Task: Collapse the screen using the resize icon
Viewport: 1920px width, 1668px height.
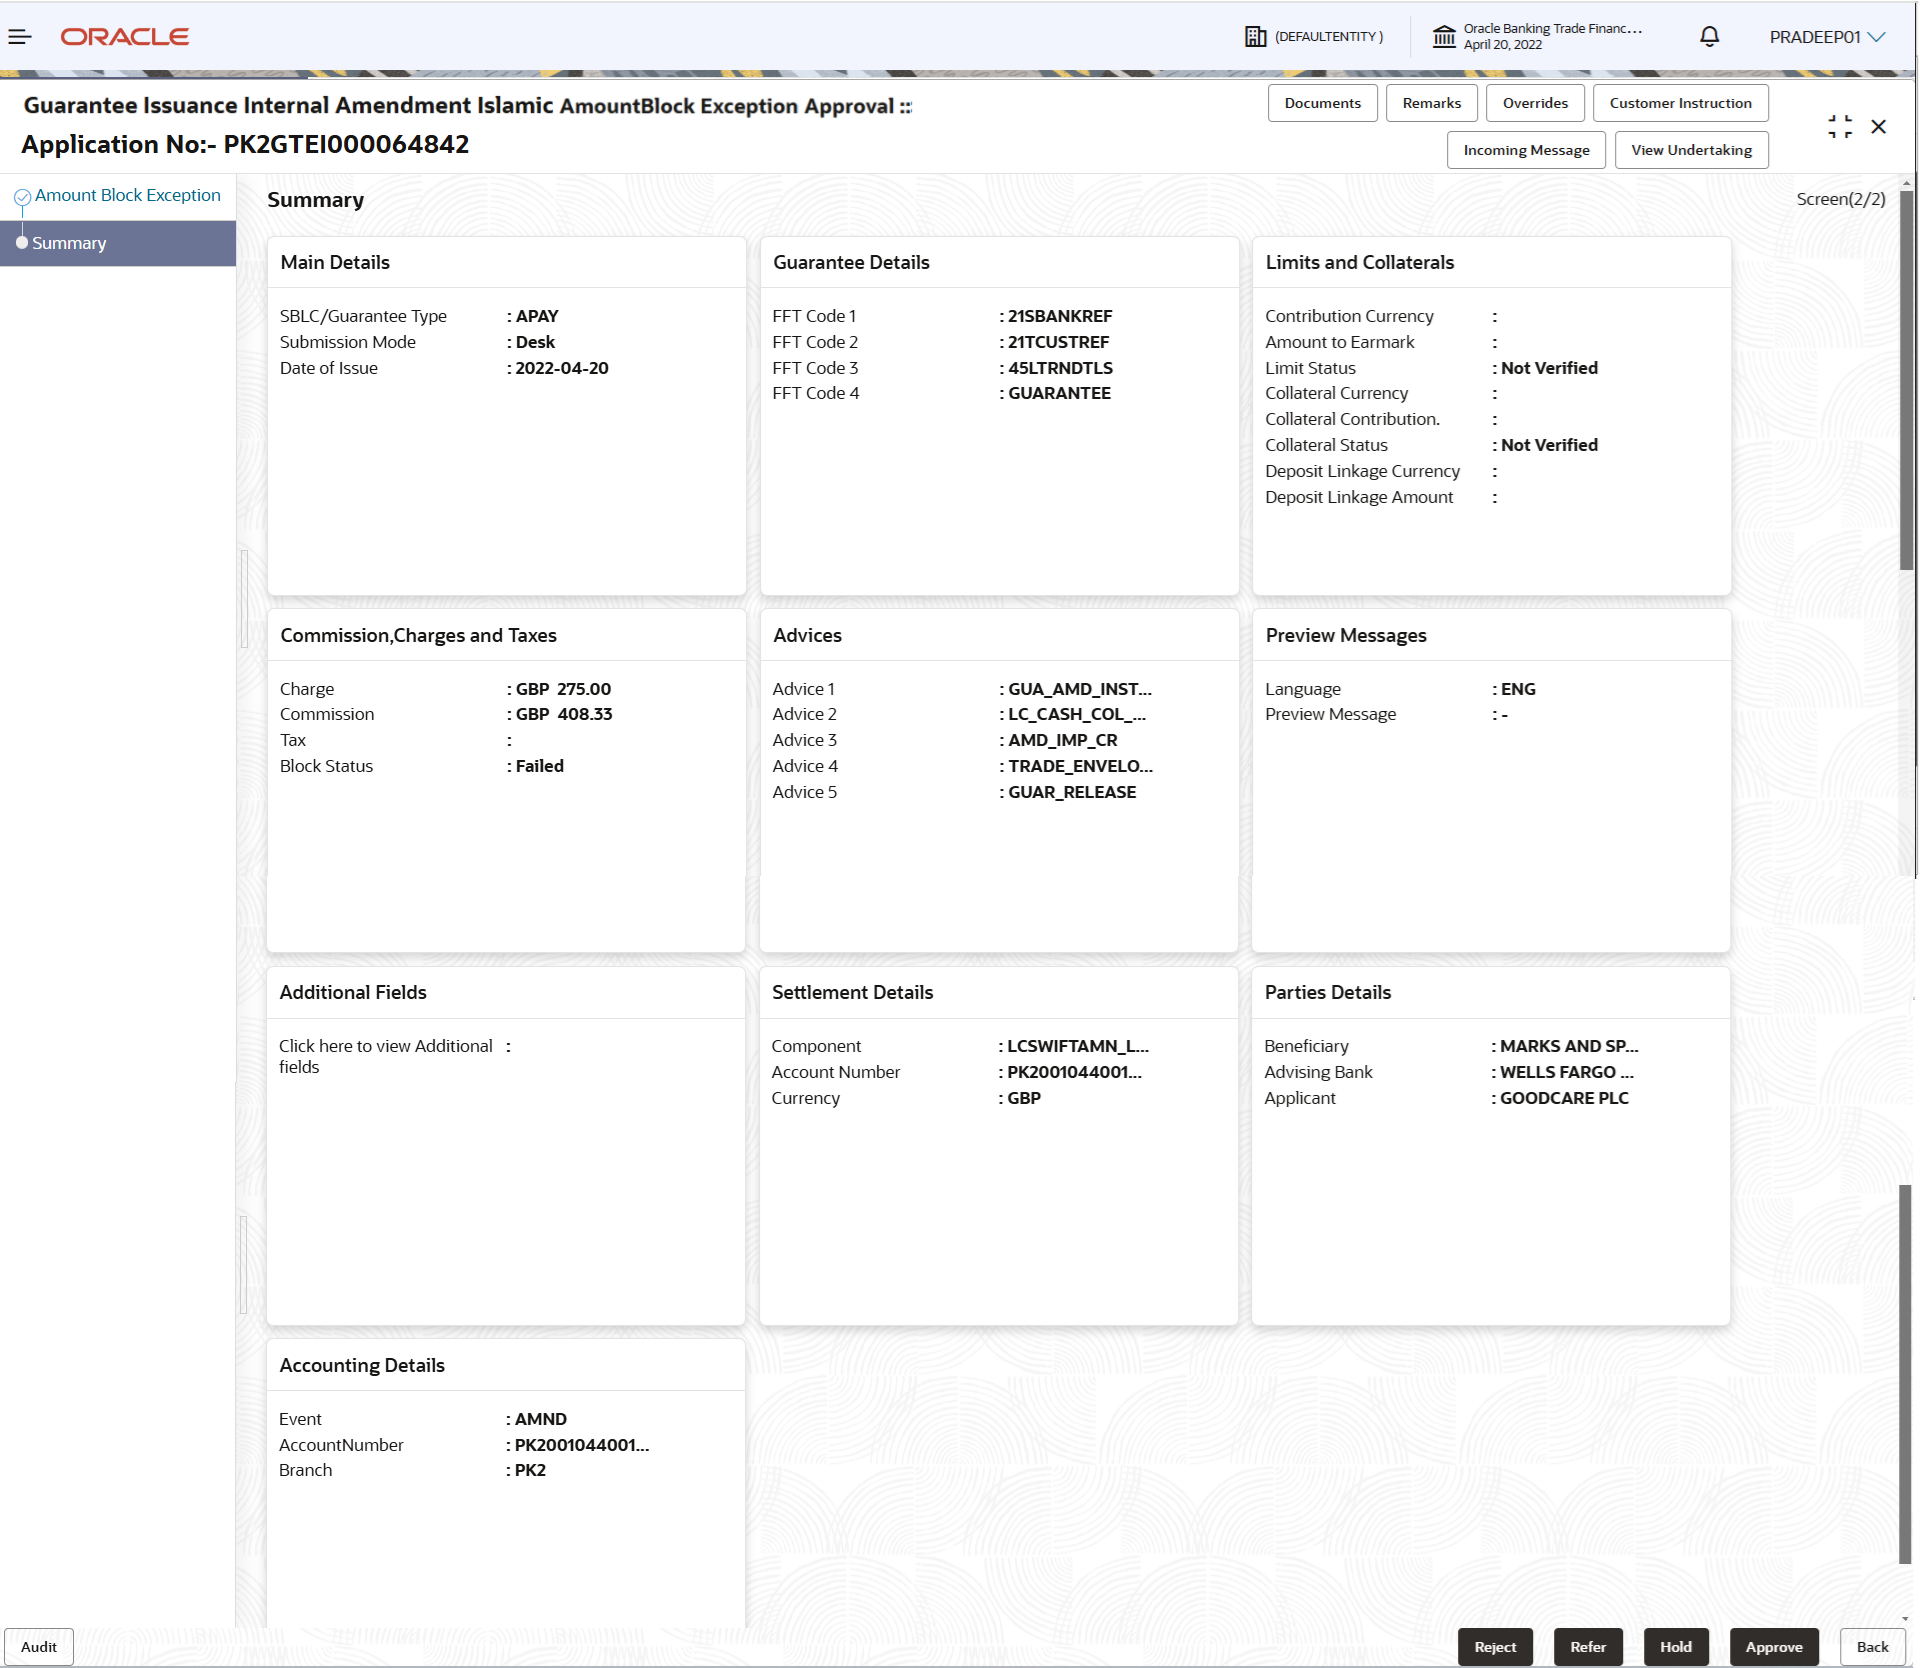Action: tap(1839, 126)
